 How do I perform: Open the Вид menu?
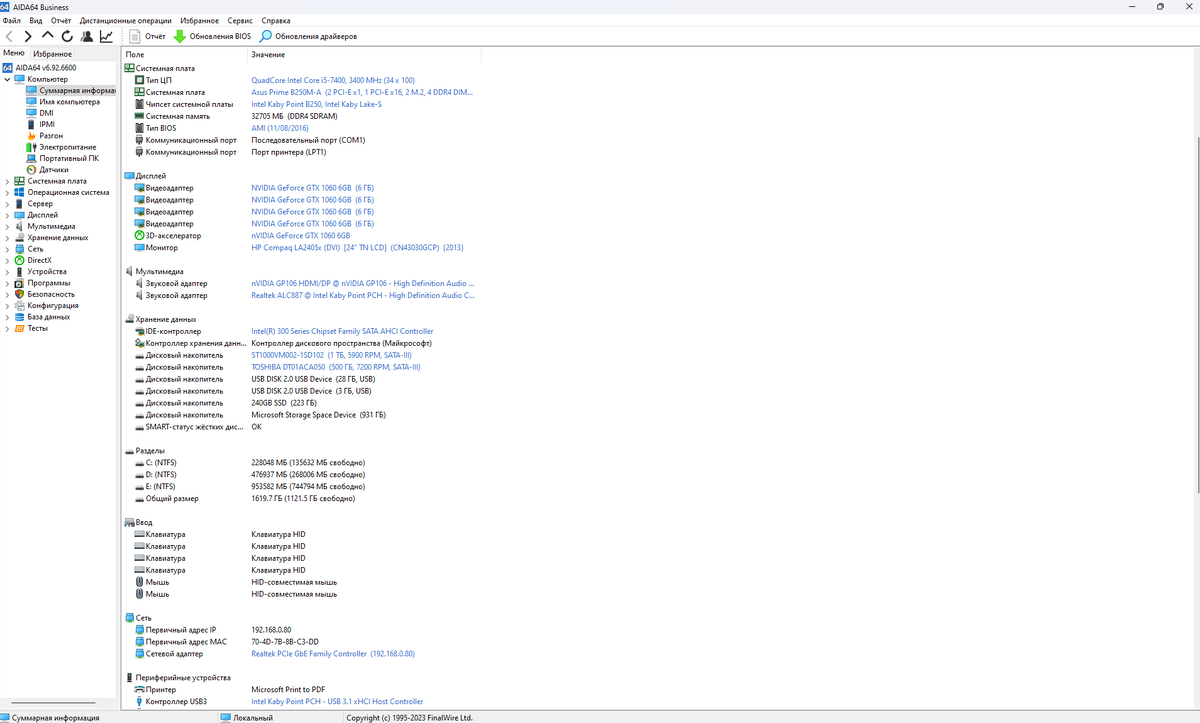[36, 20]
